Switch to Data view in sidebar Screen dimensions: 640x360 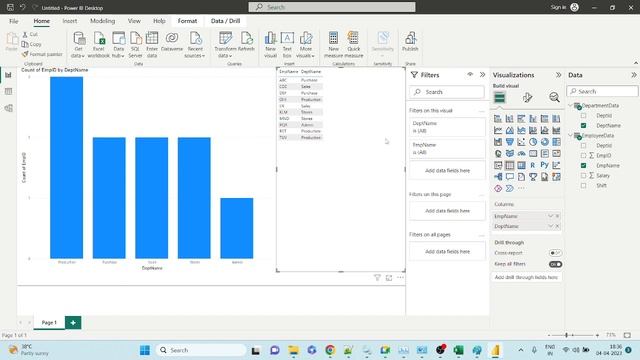click(8, 91)
